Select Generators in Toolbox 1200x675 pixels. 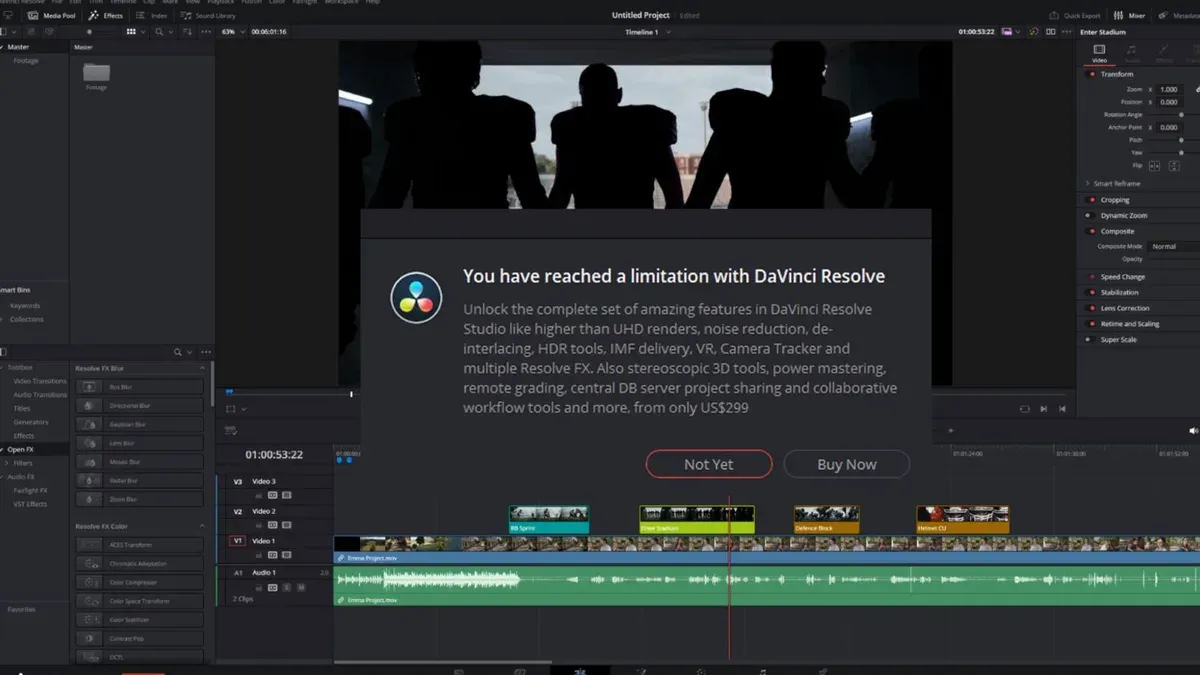30,422
